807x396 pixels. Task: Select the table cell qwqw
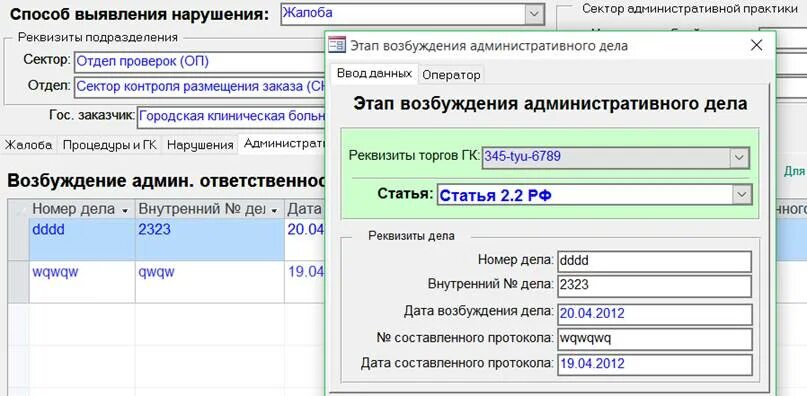point(209,282)
